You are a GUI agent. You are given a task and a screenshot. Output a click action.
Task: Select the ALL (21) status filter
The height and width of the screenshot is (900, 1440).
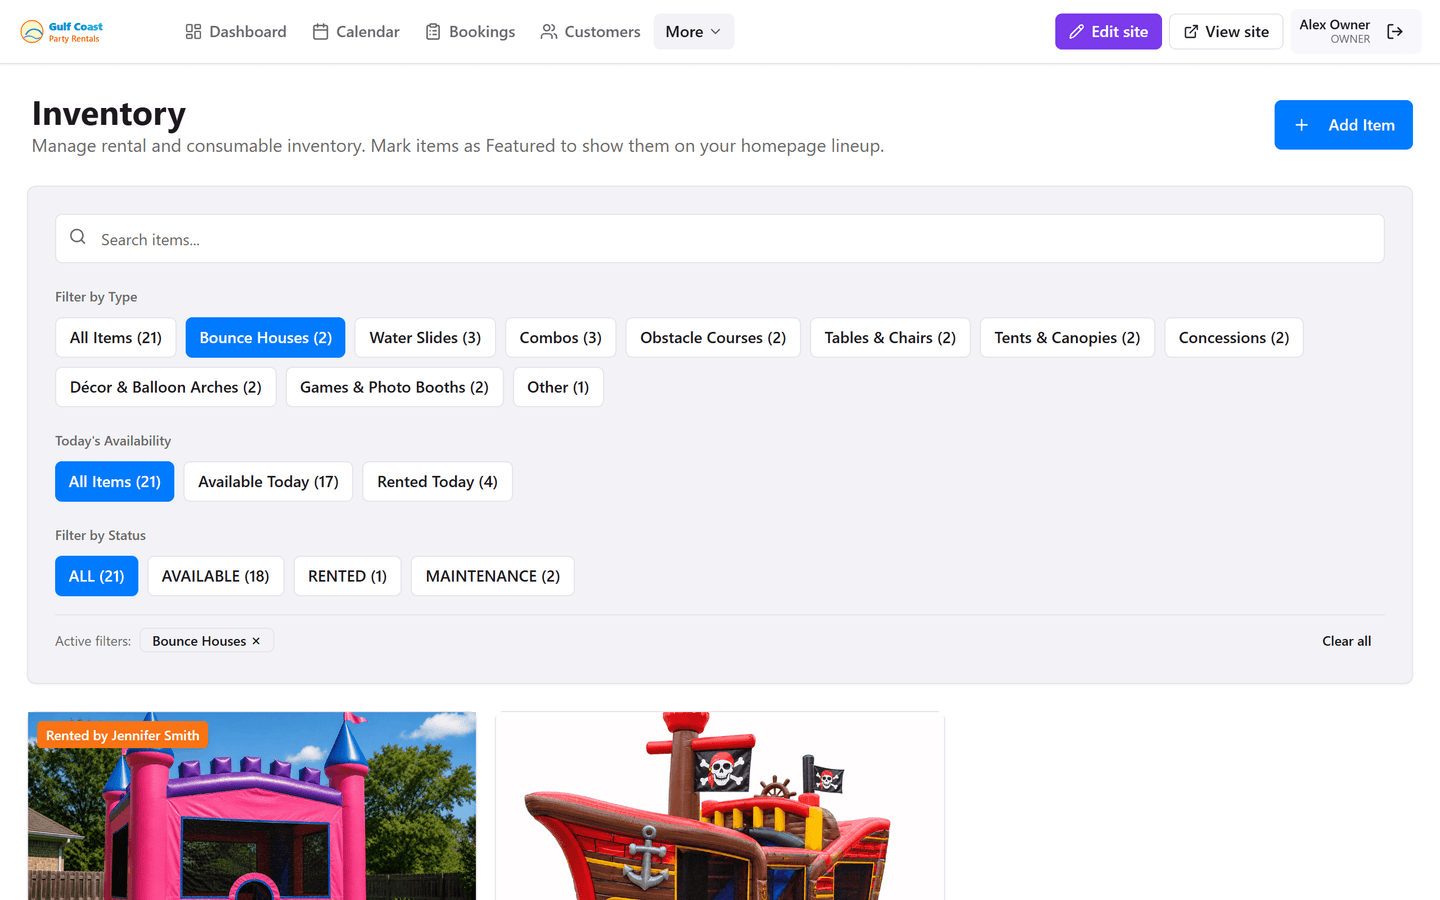click(97, 576)
